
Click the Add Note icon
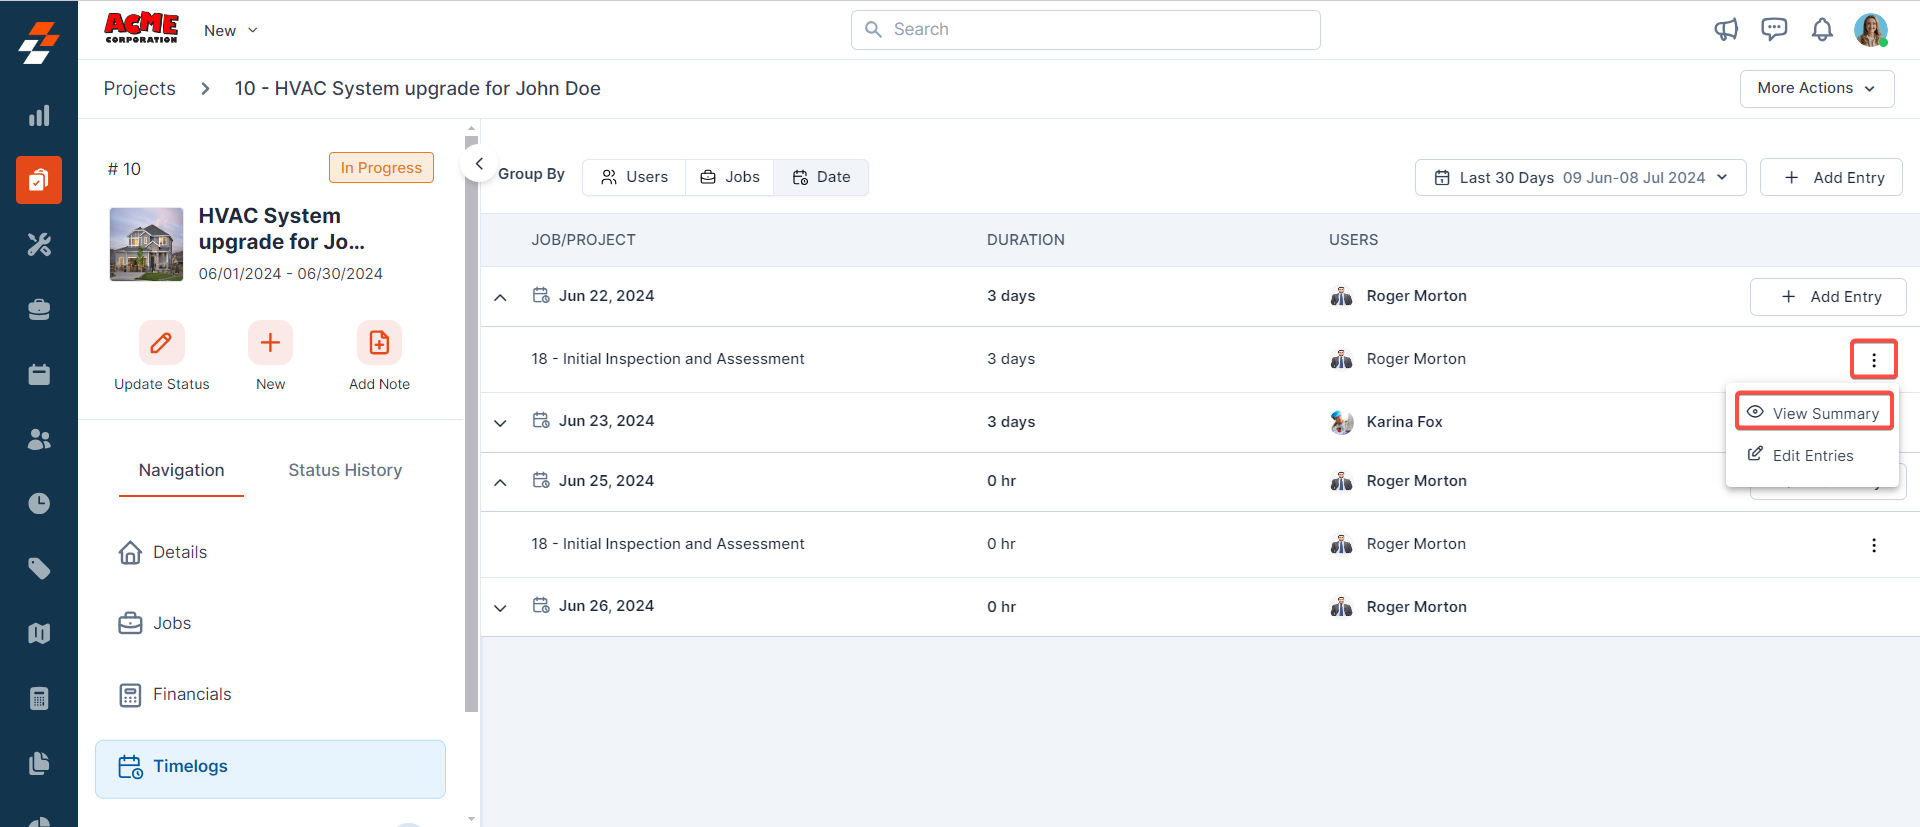pyautogui.click(x=379, y=343)
